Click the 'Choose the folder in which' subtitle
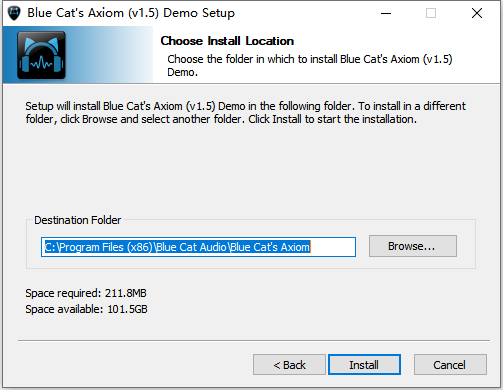 pyautogui.click(x=310, y=65)
